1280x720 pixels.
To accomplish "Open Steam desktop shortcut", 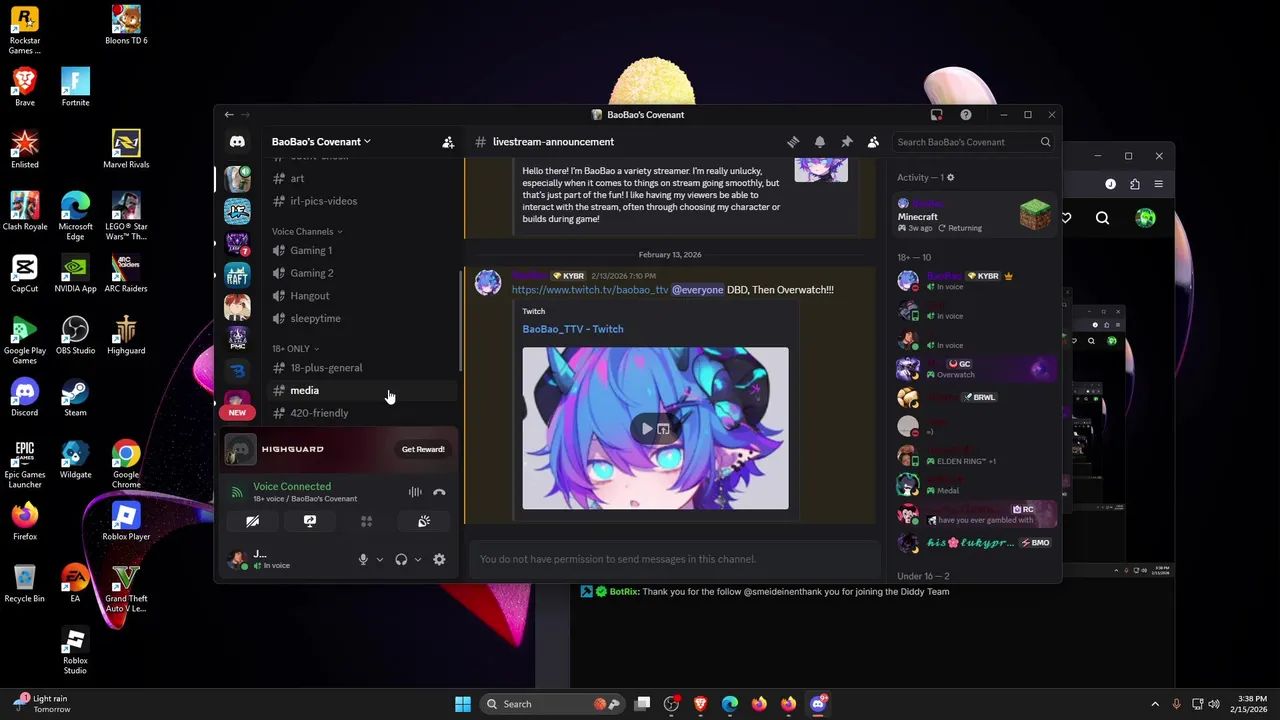I will click(x=75, y=398).
